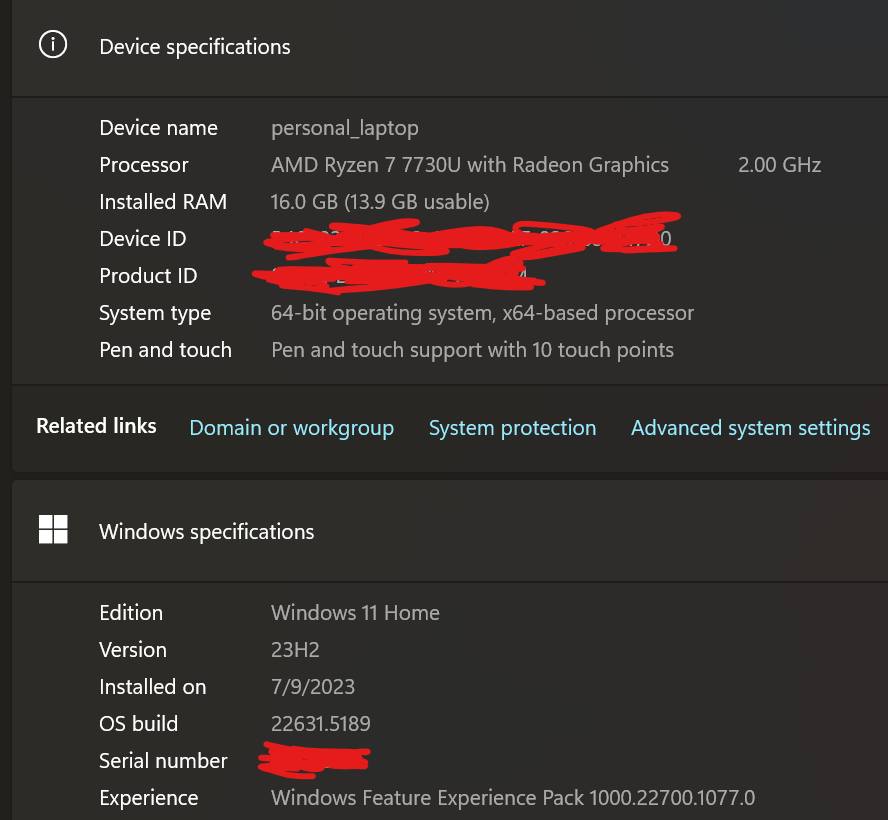Screen dimensions: 888x820
Task: Click the Version label
Action: tap(133, 650)
